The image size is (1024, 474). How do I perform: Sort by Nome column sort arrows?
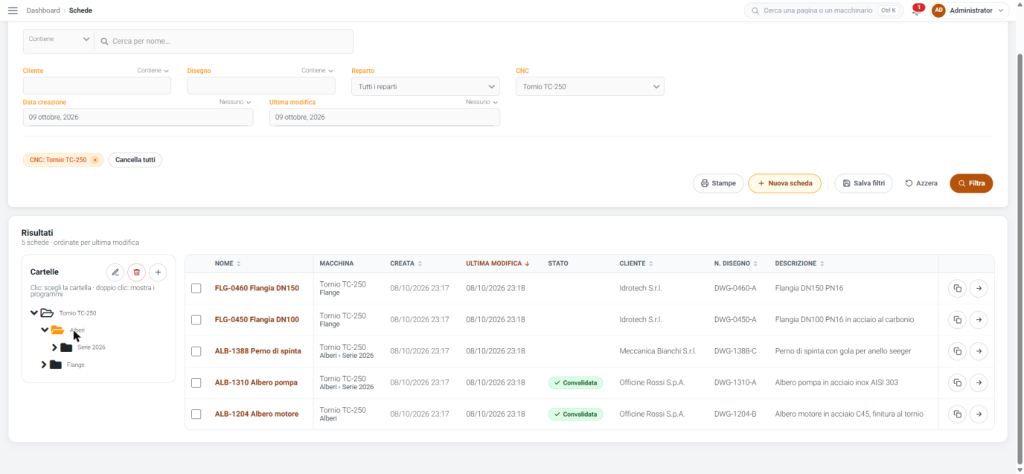point(238,264)
